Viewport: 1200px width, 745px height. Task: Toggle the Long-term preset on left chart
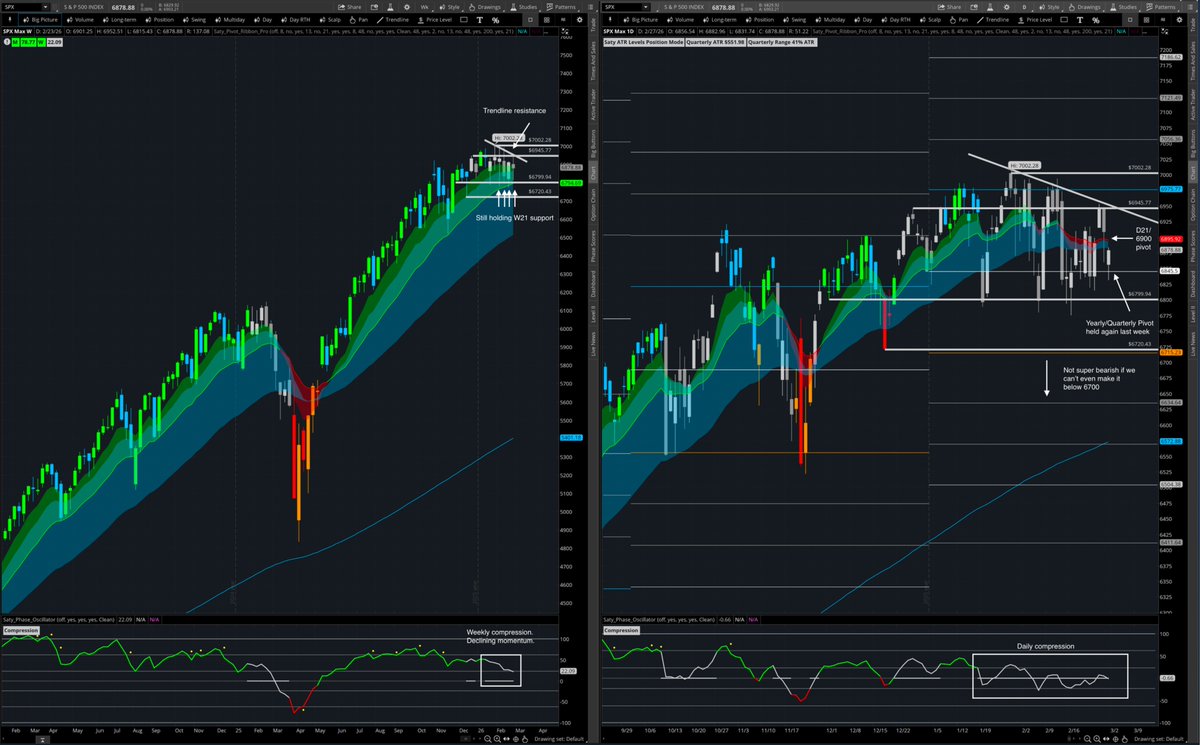point(119,20)
